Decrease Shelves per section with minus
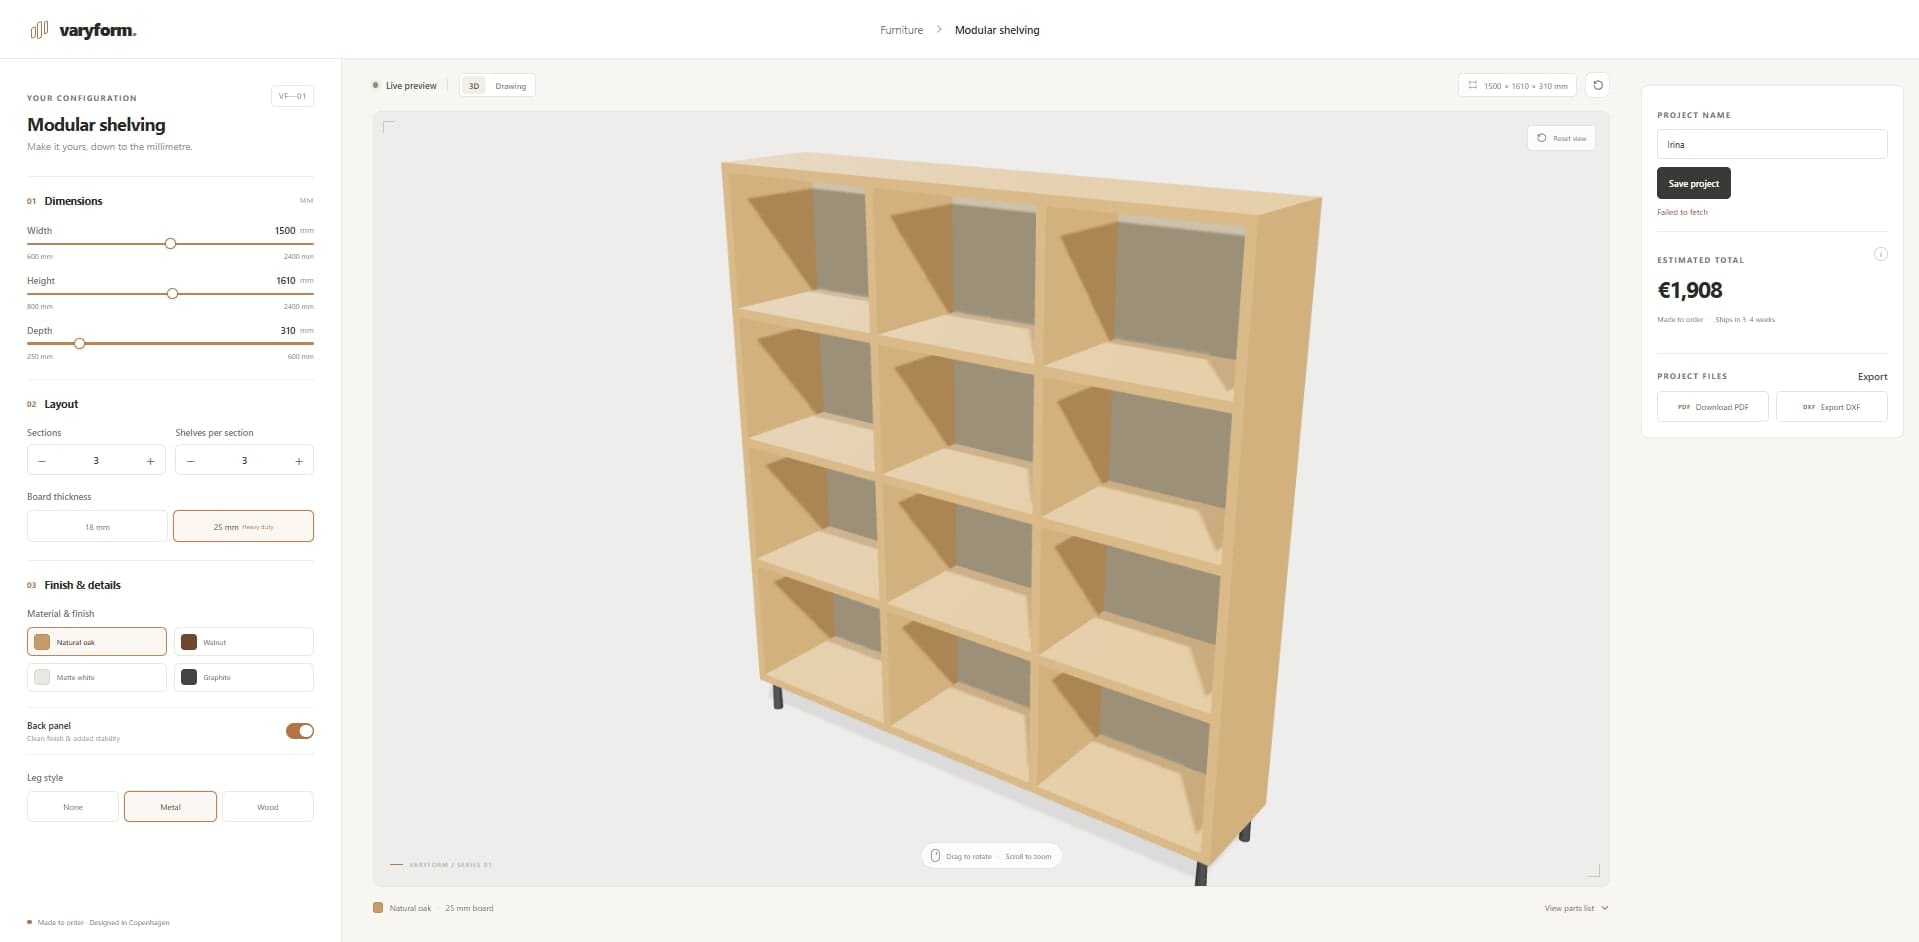This screenshot has width=1919, height=942. (190, 461)
